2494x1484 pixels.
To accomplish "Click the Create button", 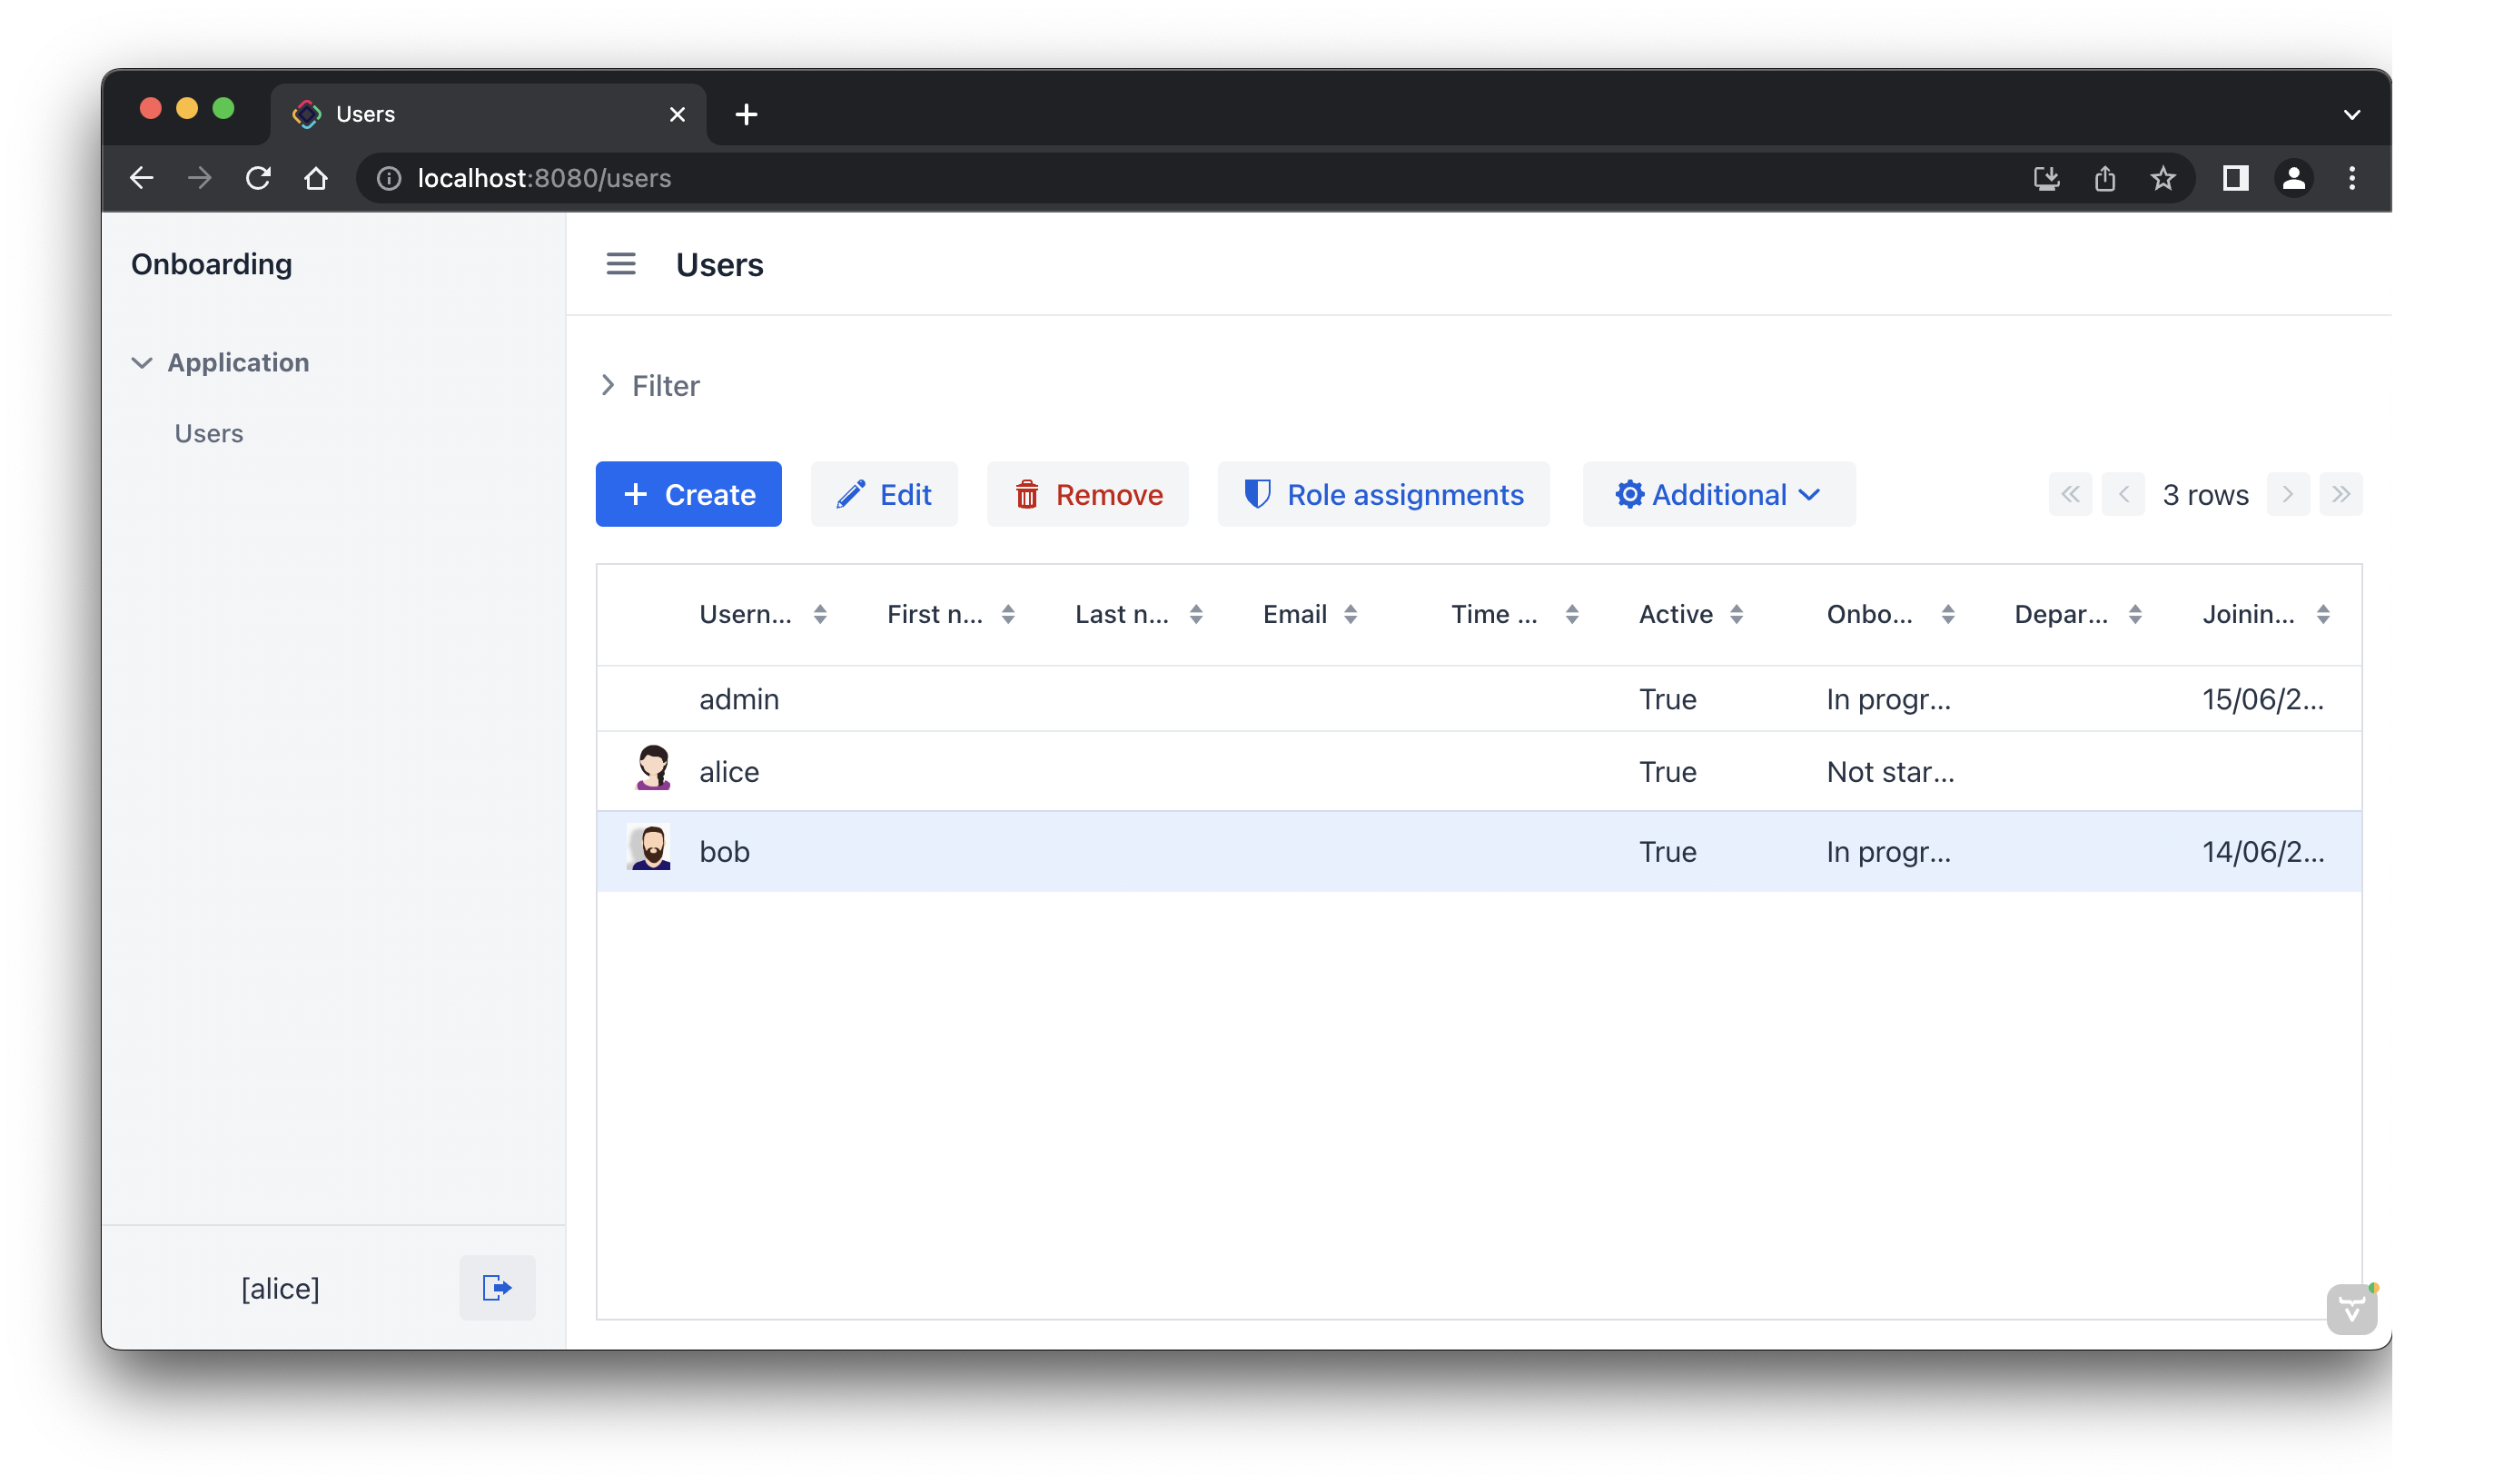I will click(x=688, y=494).
